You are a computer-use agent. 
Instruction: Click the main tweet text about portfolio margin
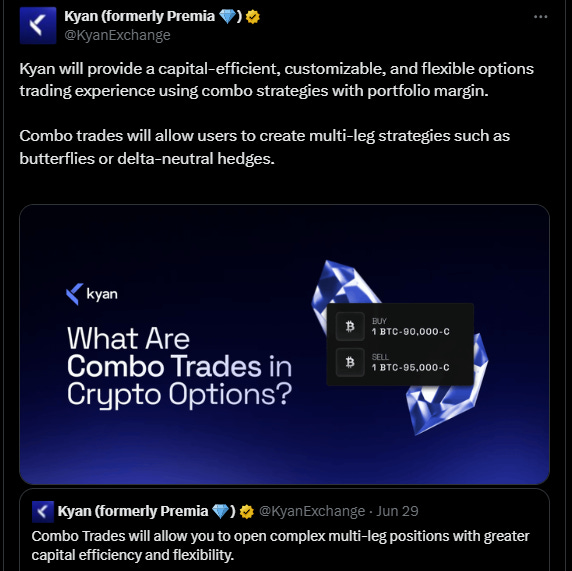(x=277, y=80)
